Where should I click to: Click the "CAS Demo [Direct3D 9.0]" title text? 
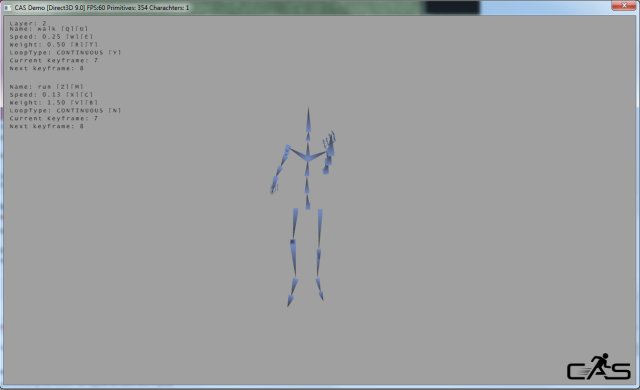coord(49,8)
